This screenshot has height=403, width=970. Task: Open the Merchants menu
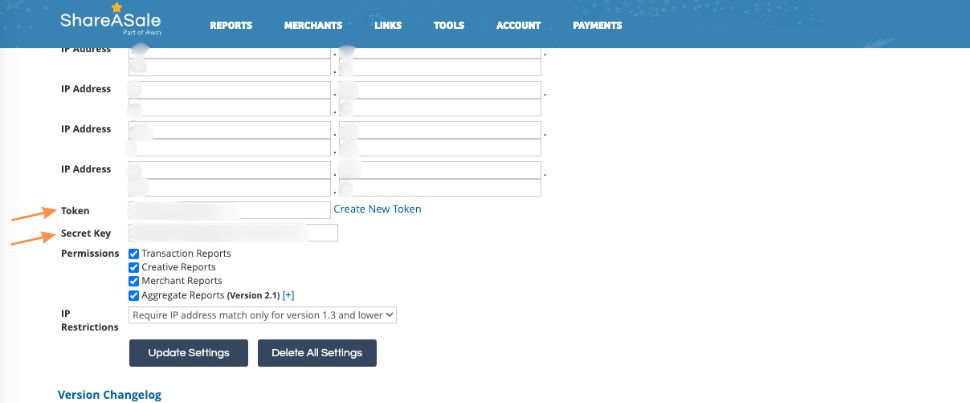pyautogui.click(x=312, y=26)
